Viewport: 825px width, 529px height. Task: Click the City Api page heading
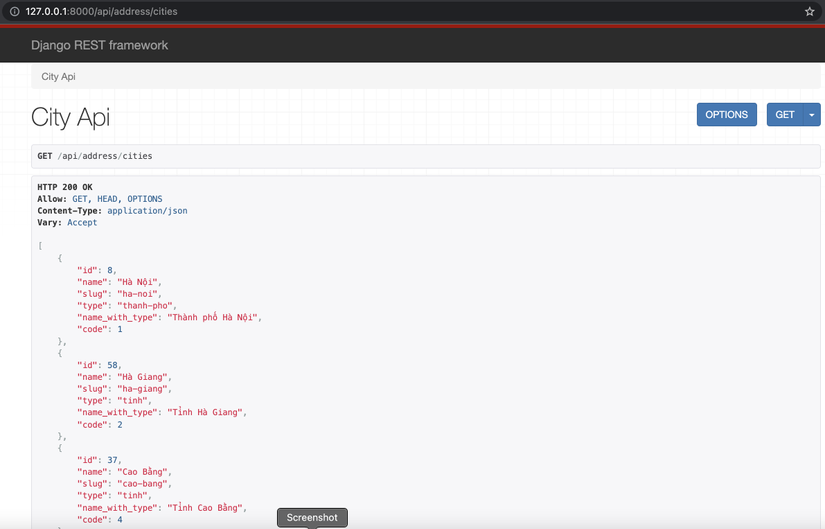pos(70,117)
